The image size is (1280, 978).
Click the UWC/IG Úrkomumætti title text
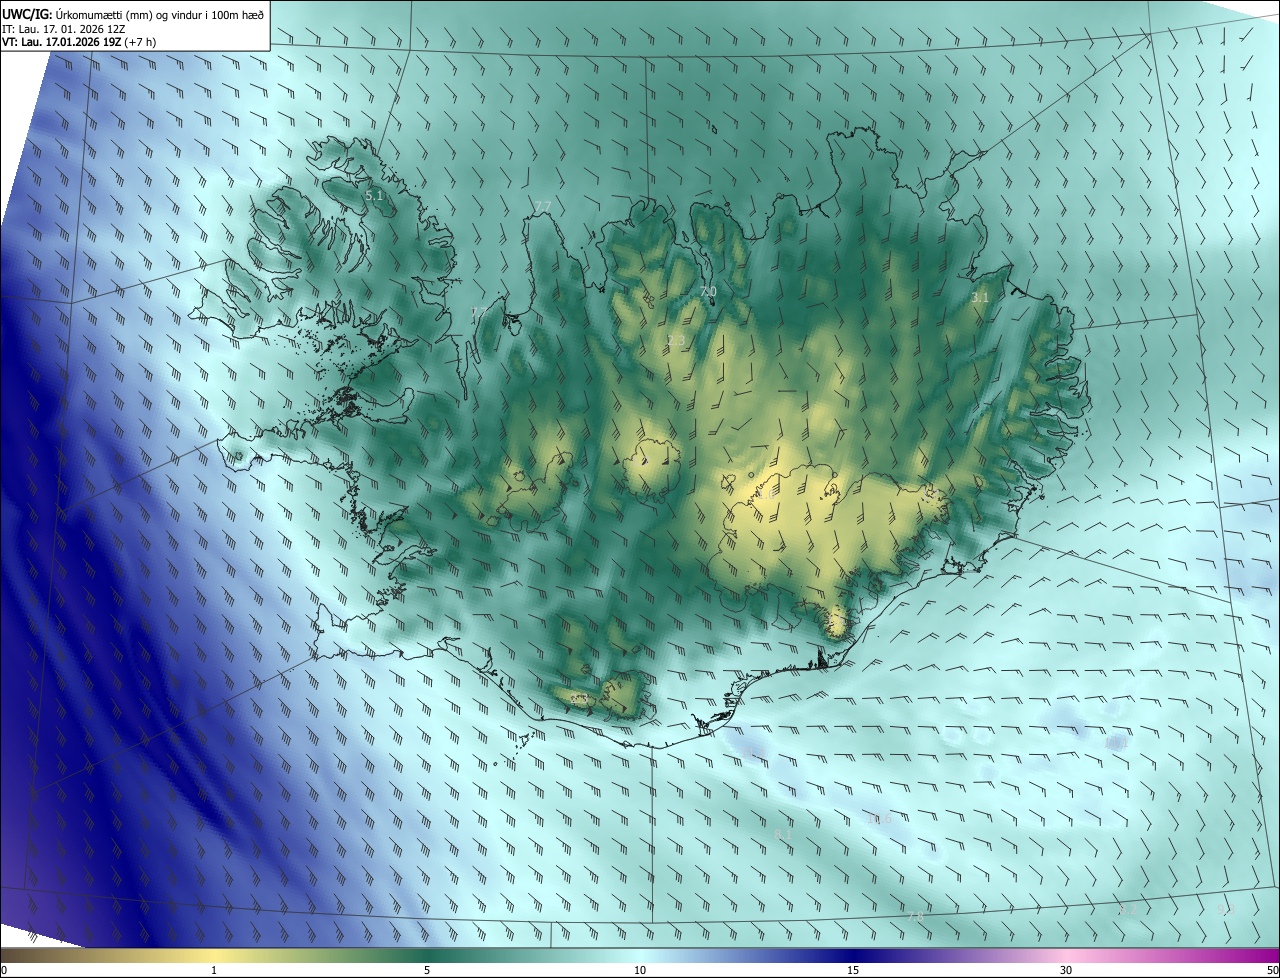point(133,13)
